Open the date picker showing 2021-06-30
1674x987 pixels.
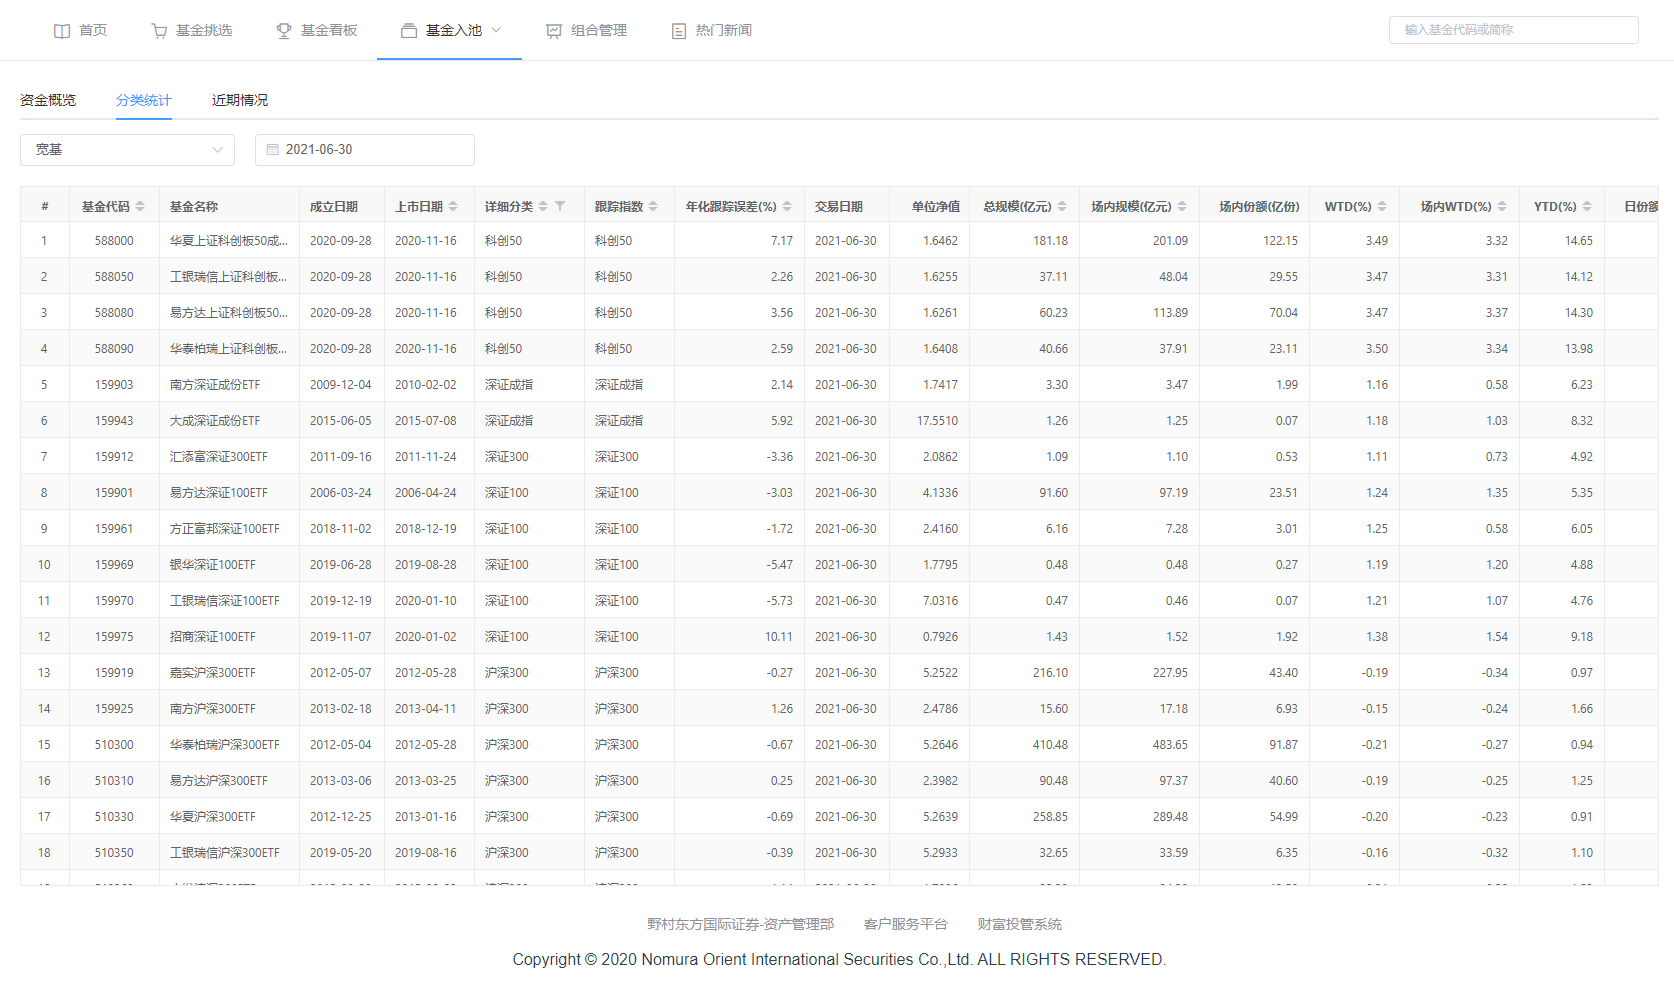pos(365,149)
